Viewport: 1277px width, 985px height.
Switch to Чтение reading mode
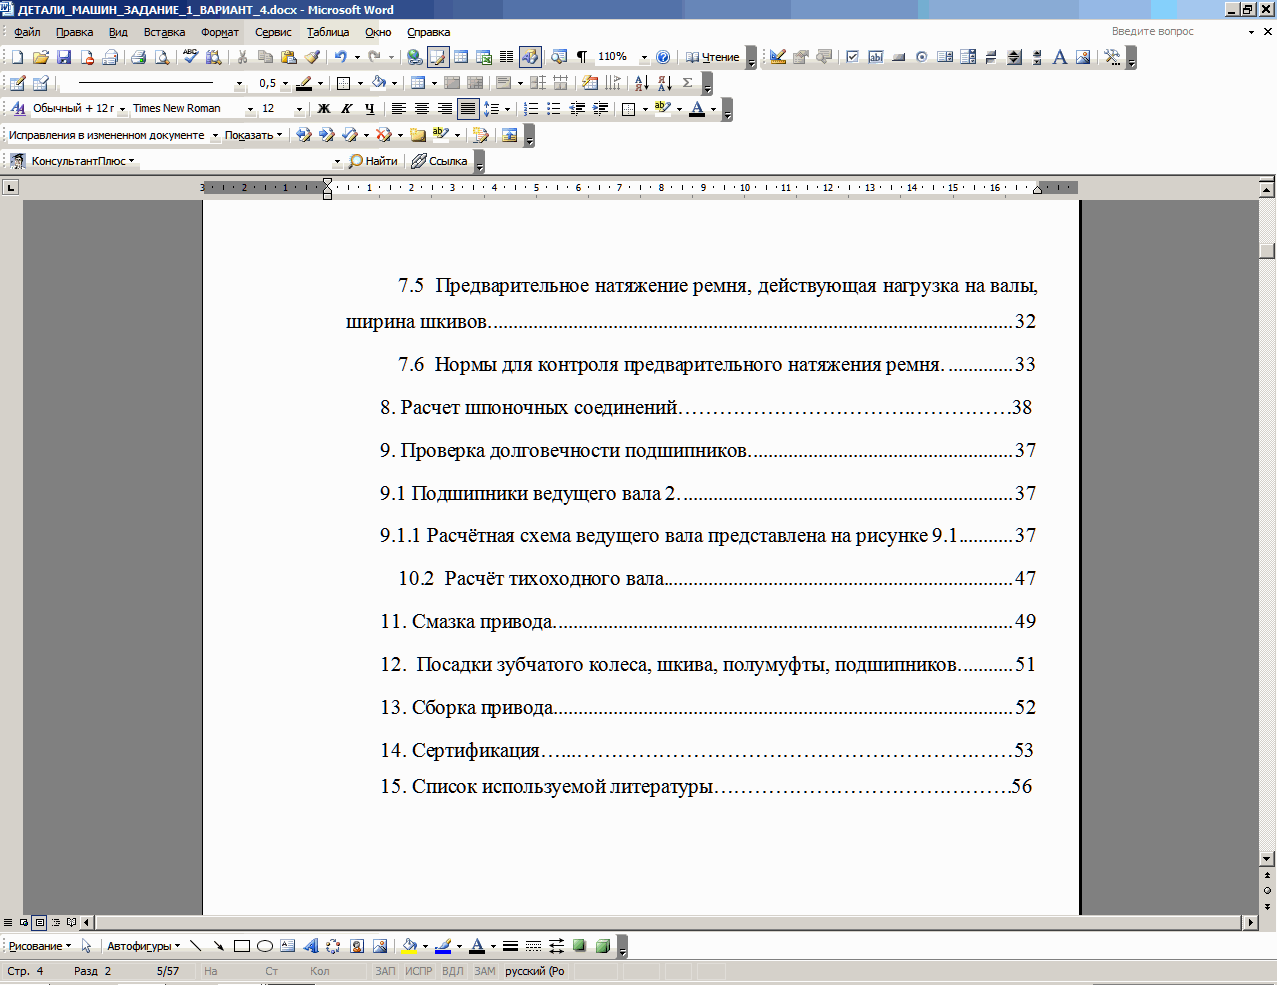pyautogui.click(x=712, y=57)
